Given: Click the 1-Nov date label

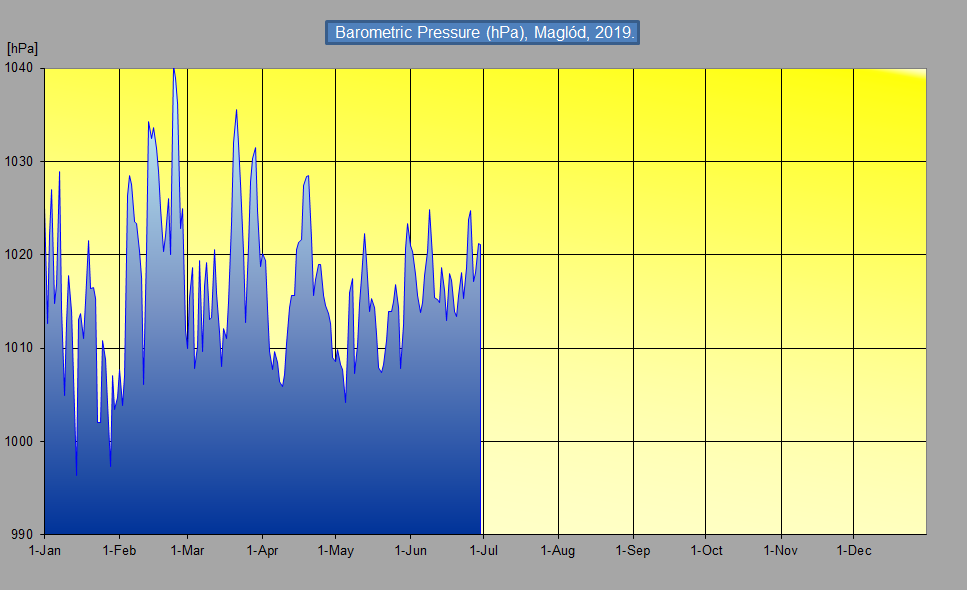Looking at the screenshot, I should click(x=780, y=550).
